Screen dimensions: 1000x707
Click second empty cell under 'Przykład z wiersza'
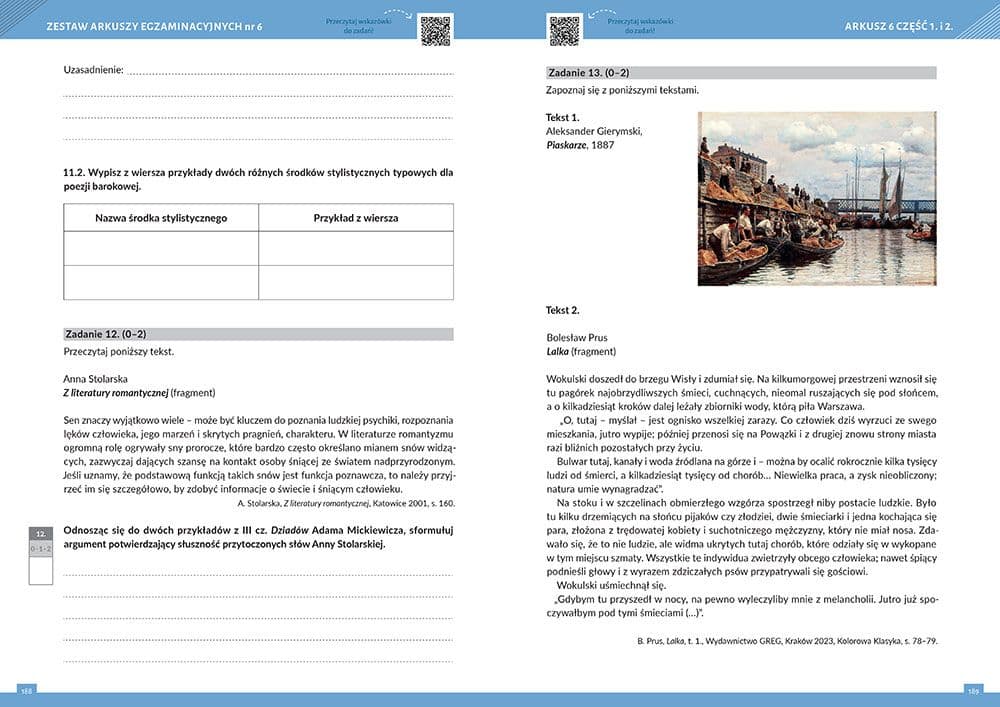tap(355, 282)
